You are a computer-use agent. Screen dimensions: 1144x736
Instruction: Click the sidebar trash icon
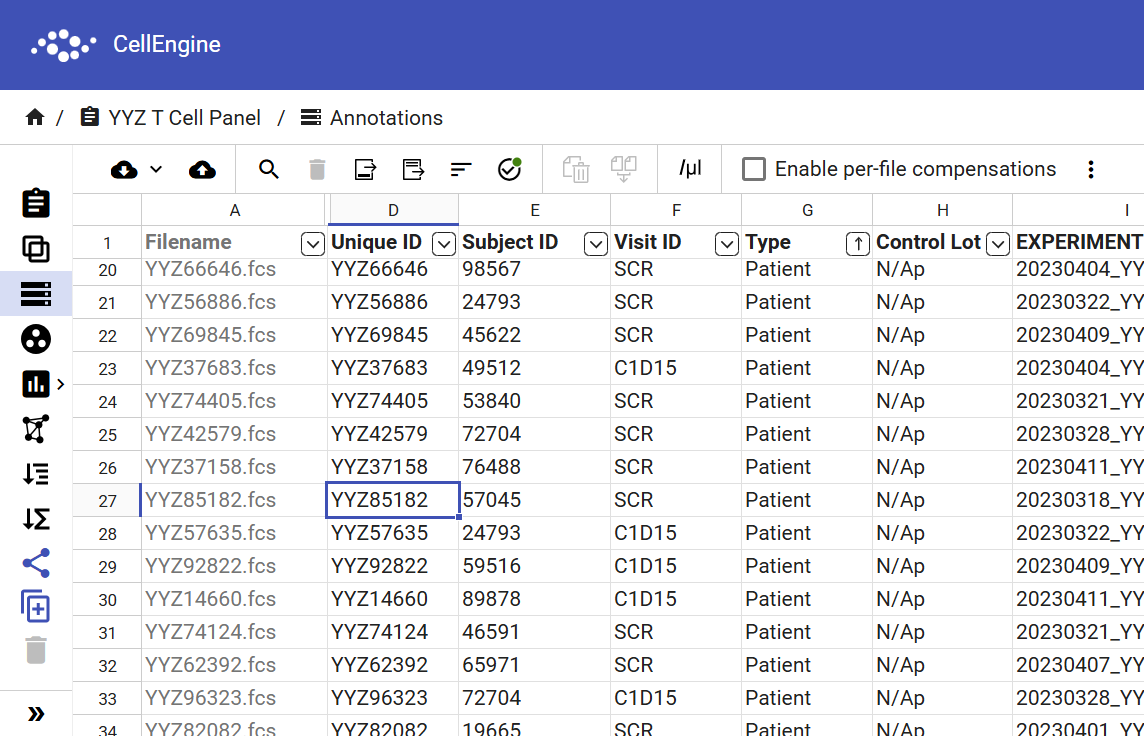click(x=36, y=650)
